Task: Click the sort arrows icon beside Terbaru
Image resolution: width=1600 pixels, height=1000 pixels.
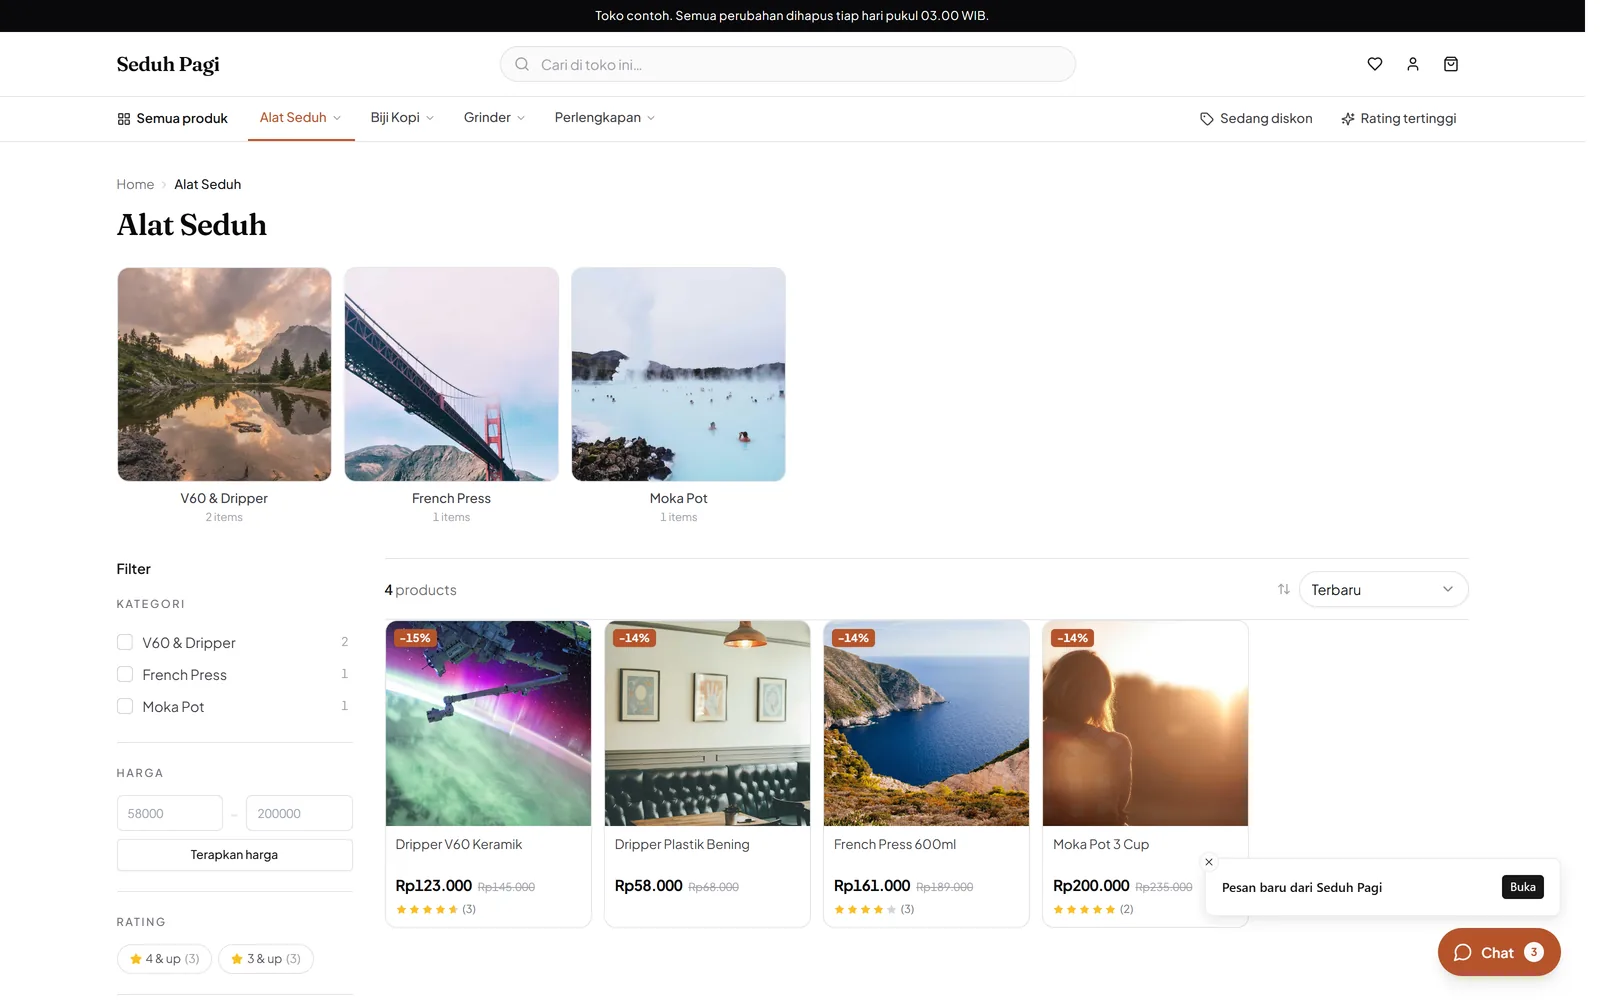Action: pyautogui.click(x=1284, y=589)
